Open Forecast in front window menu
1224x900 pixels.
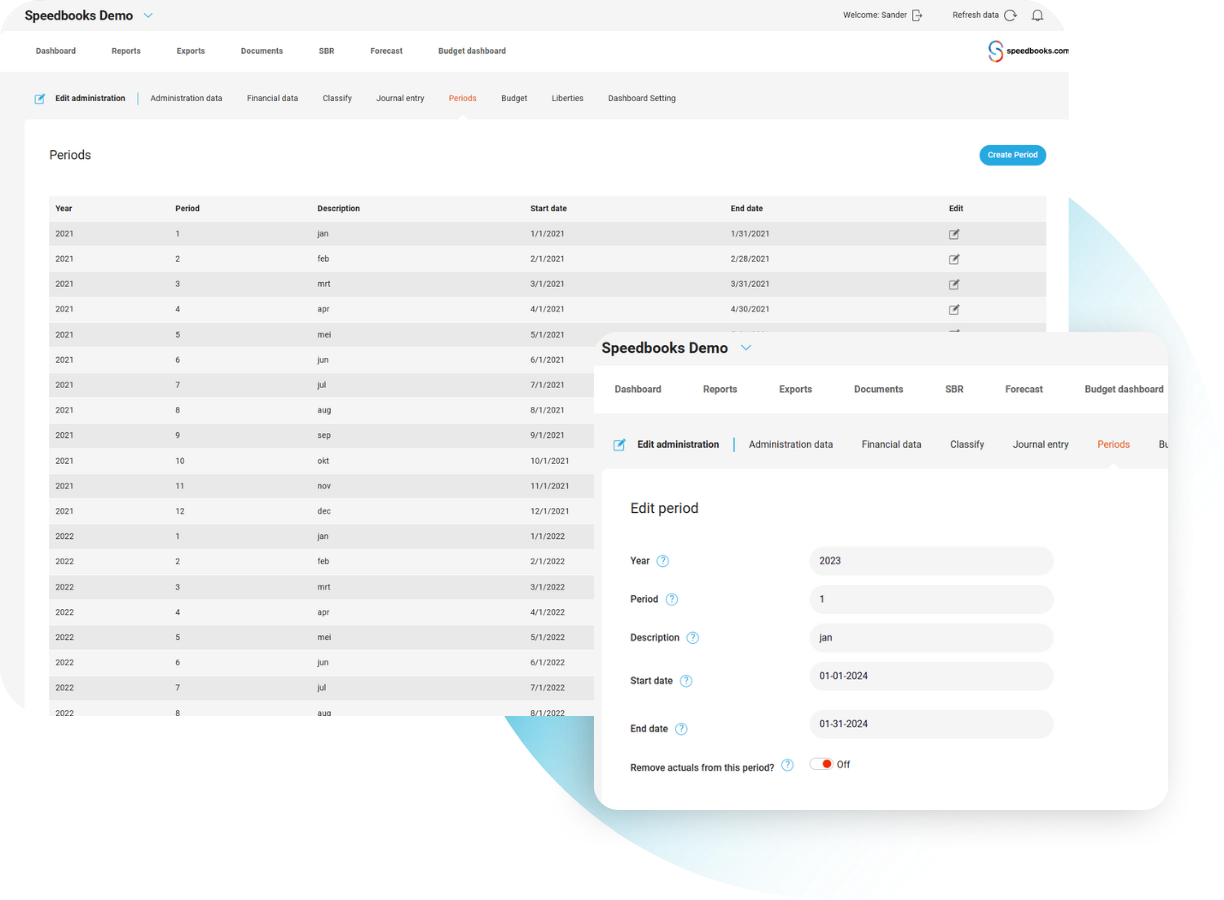click(1024, 390)
